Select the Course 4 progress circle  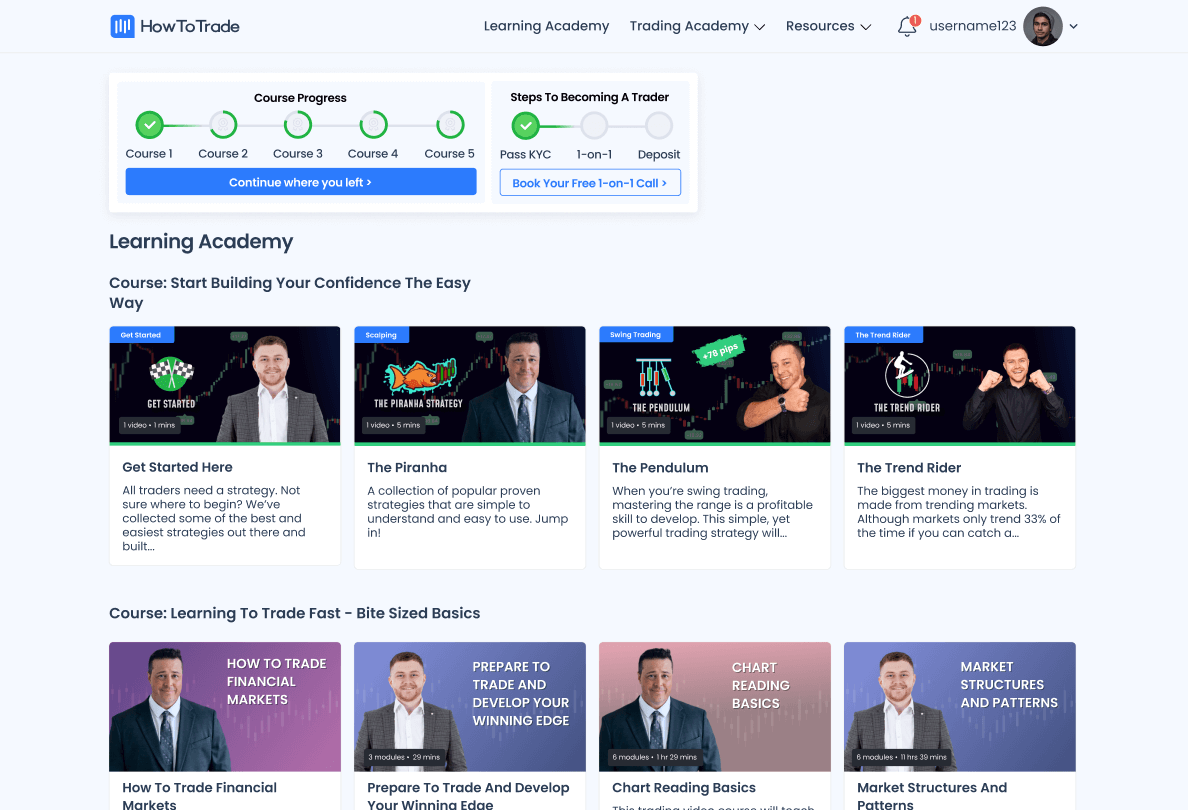(x=373, y=125)
